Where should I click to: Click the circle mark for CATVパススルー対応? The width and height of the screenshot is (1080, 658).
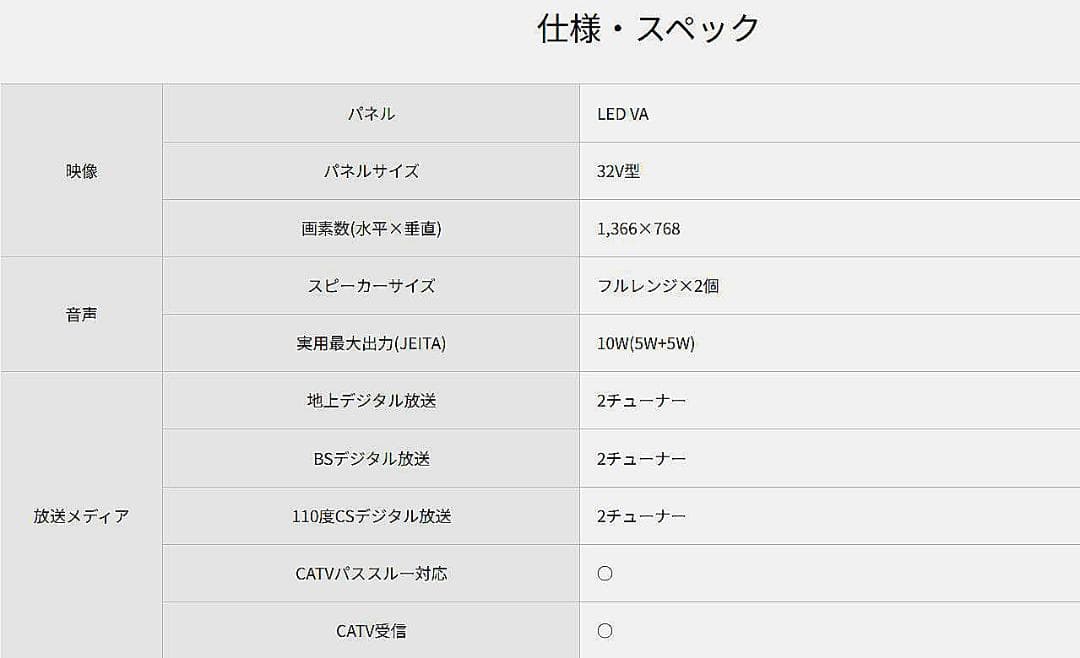[x=604, y=574]
